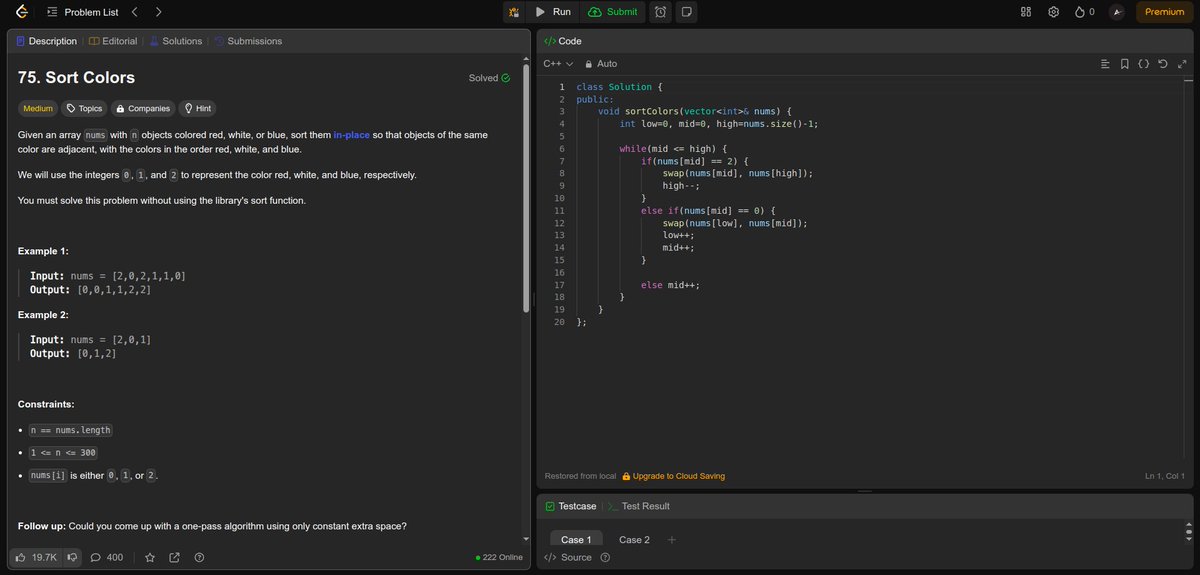This screenshot has width=1200, height=575.
Task: Click the curly braces icon
Action: pyautogui.click(x=1144, y=64)
